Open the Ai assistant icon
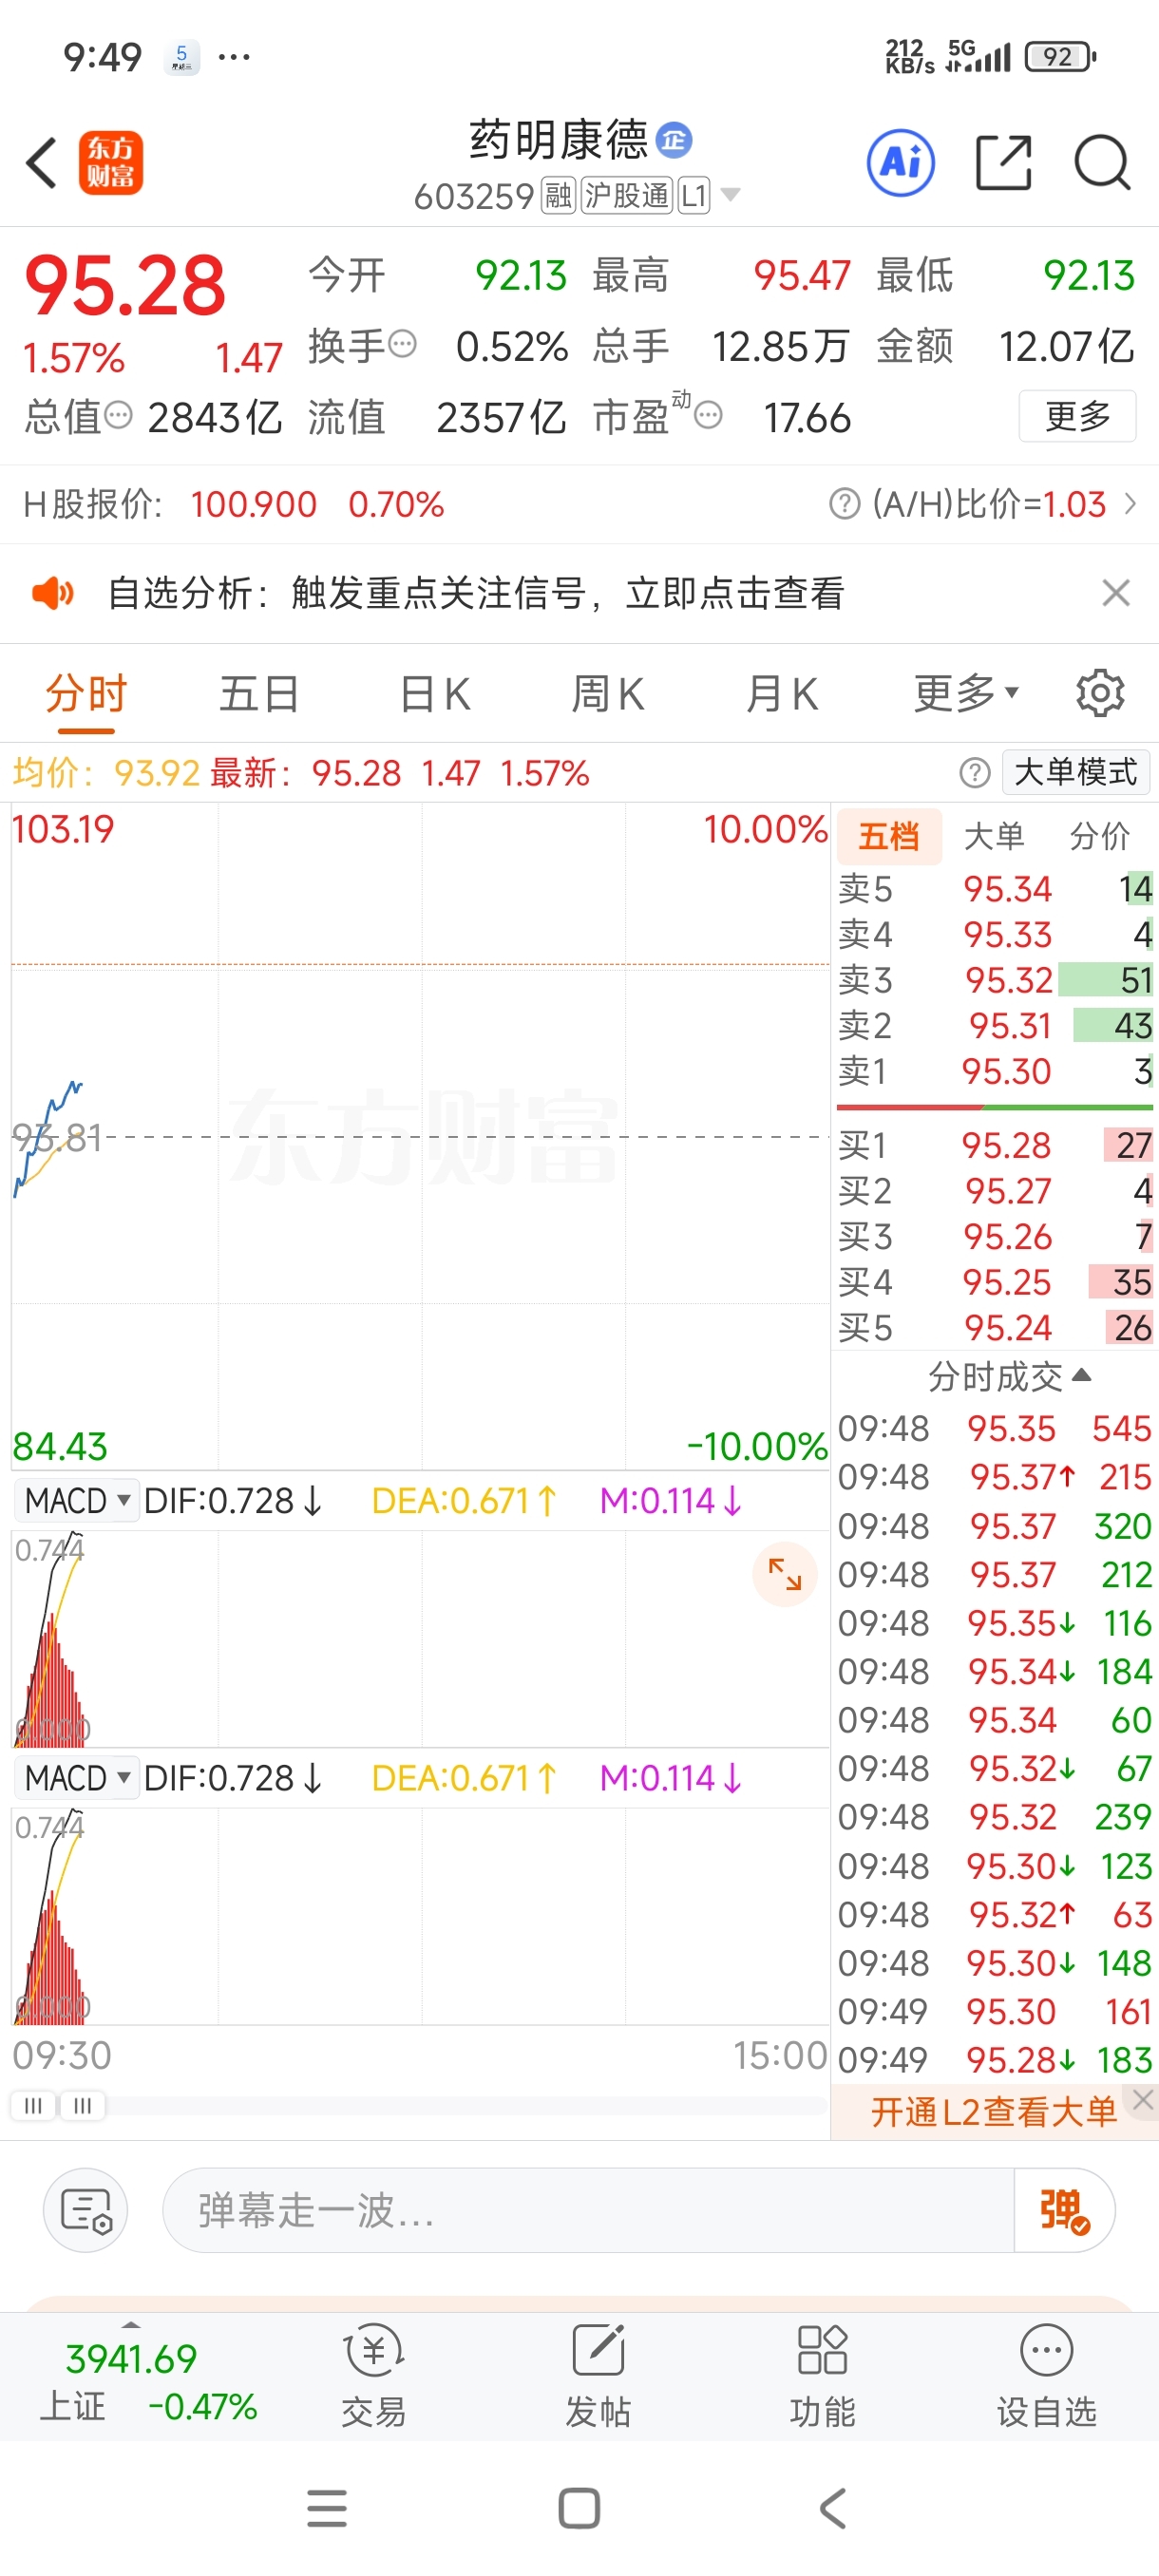This screenshot has width=1159, height=2576. [901, 162]
